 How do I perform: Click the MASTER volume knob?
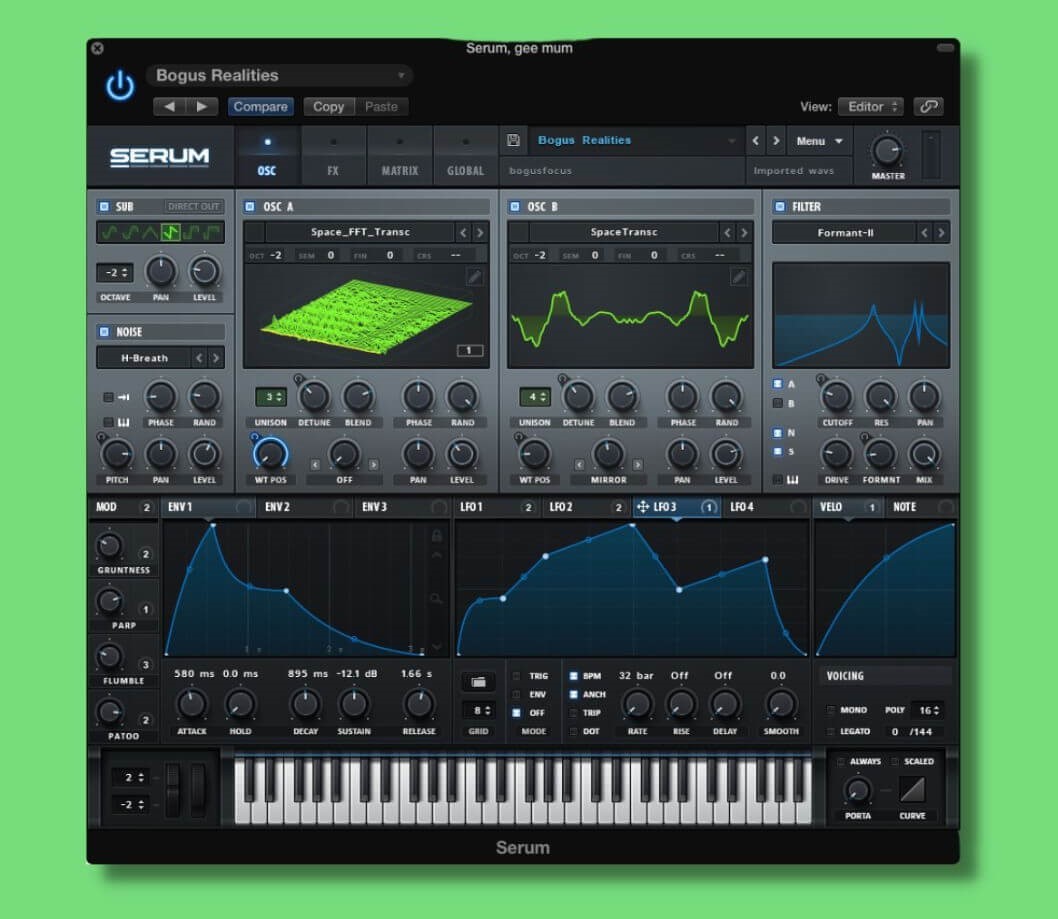click(x=887, y=151)
